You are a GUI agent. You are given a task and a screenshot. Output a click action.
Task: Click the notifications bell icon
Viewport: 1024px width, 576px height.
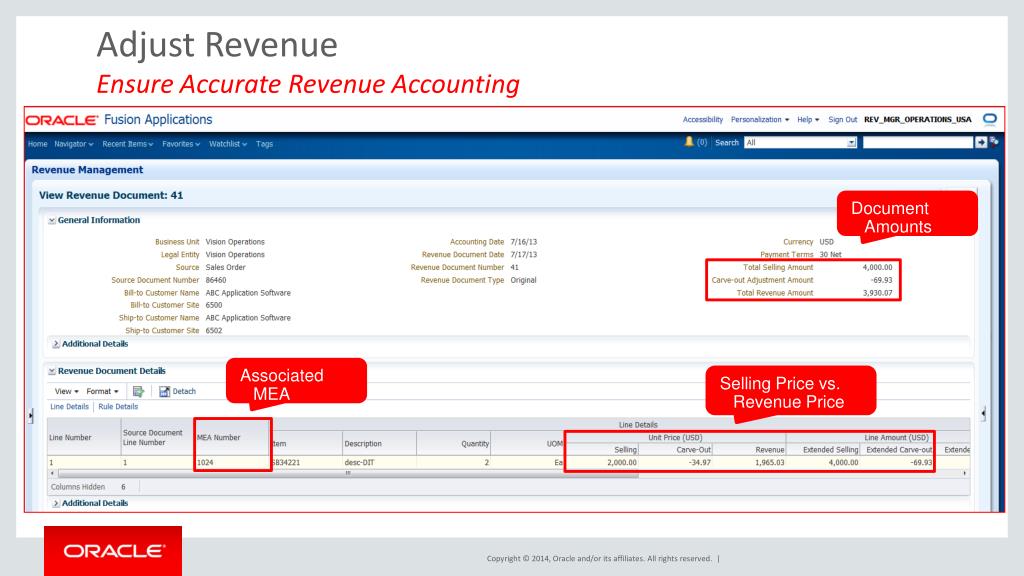(688, 142)
